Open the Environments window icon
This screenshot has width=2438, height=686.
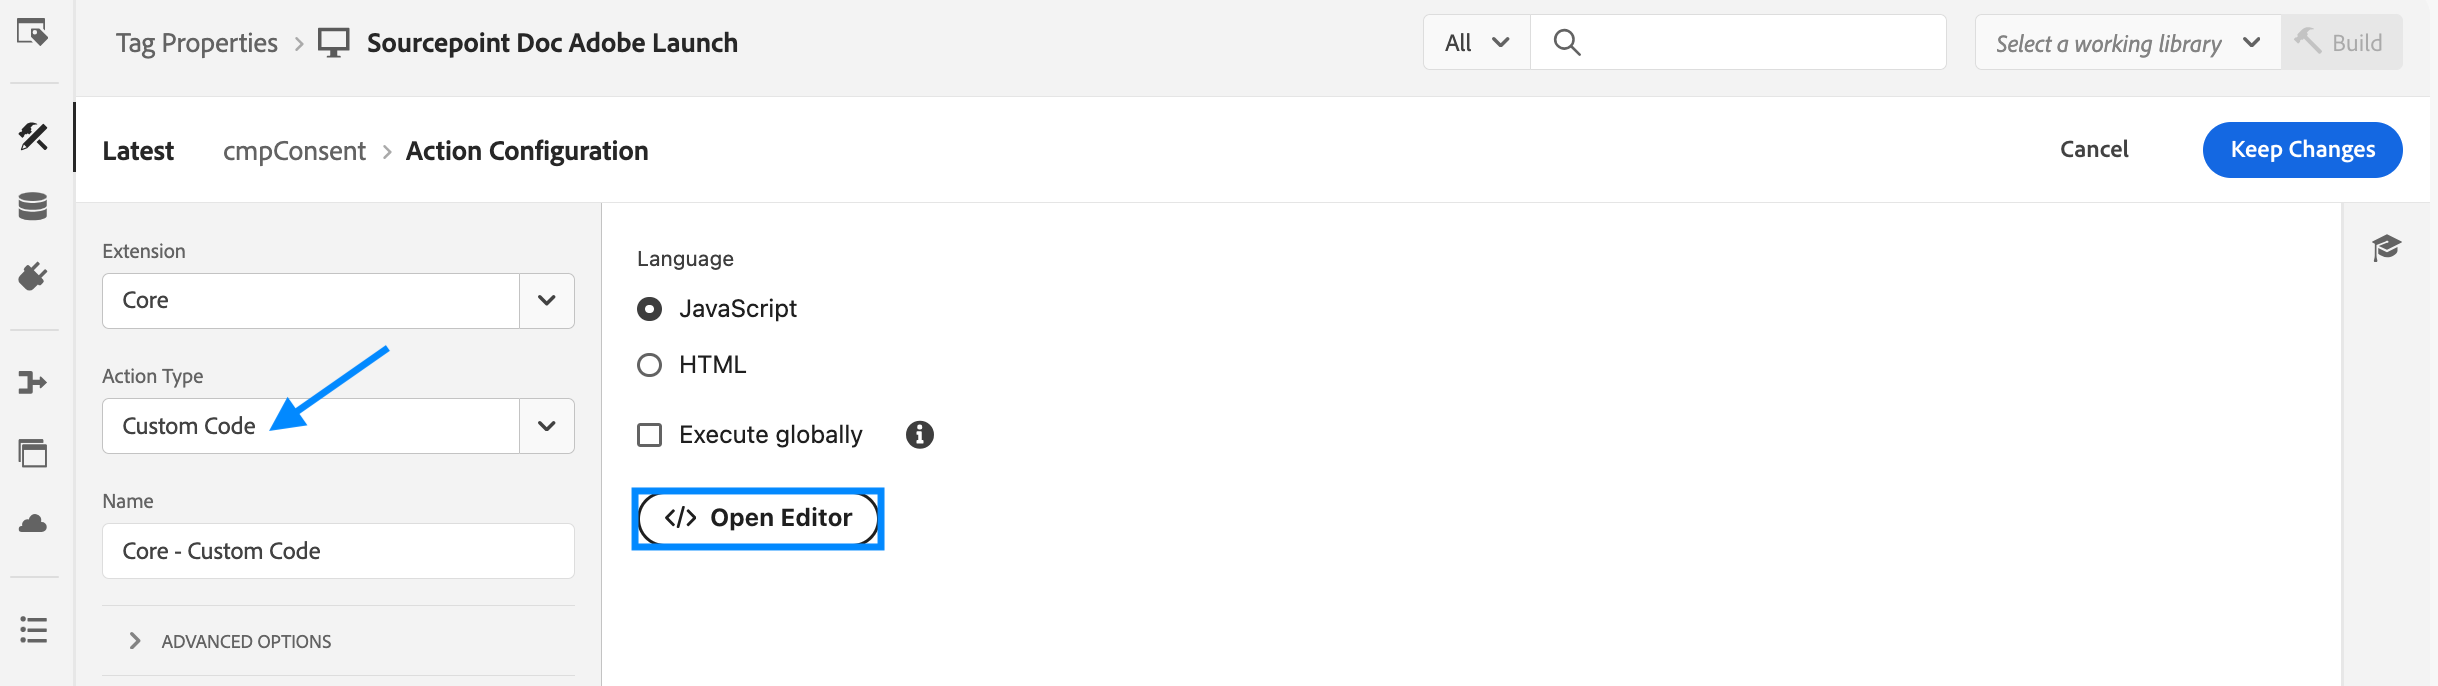[33, 453]
